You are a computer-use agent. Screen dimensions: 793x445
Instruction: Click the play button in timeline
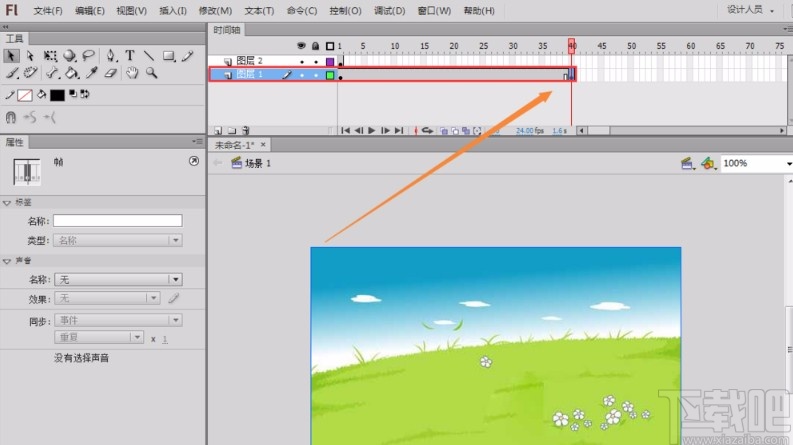(x=372, y=130)
